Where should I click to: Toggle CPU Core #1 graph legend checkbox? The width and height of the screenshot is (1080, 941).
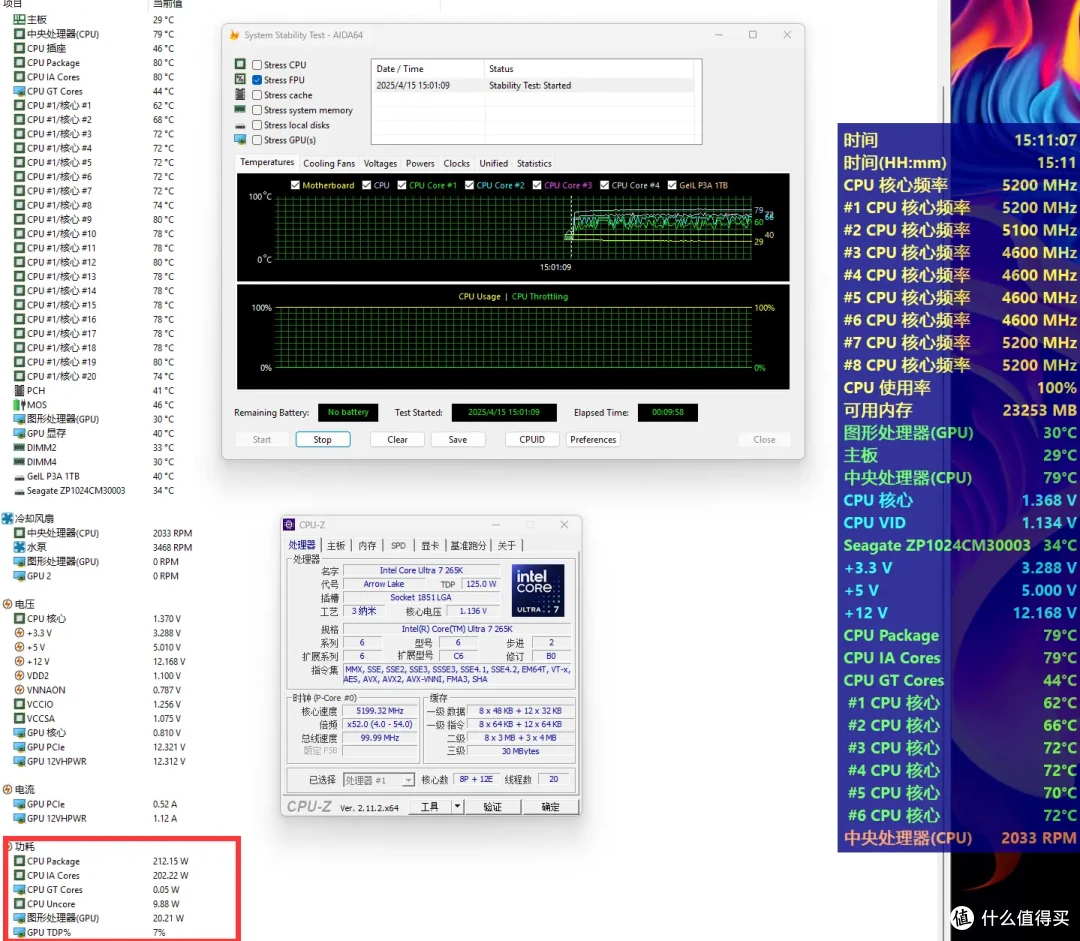[402, 185]
